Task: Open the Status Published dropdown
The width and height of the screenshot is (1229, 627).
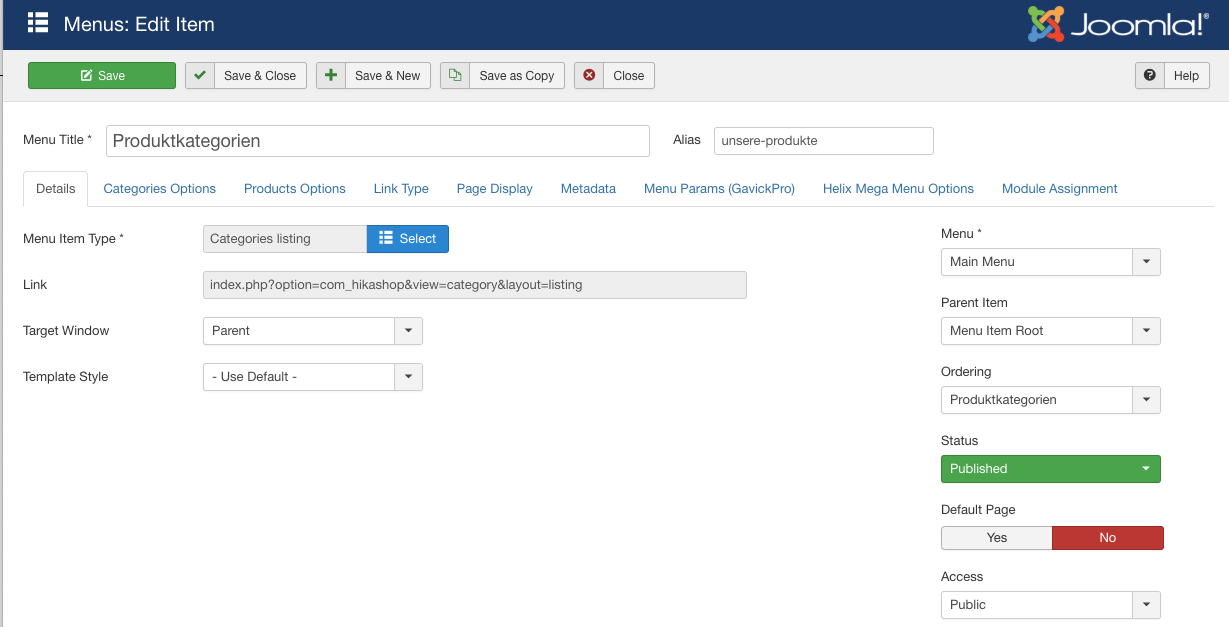Action: (x=1050, y=469)
